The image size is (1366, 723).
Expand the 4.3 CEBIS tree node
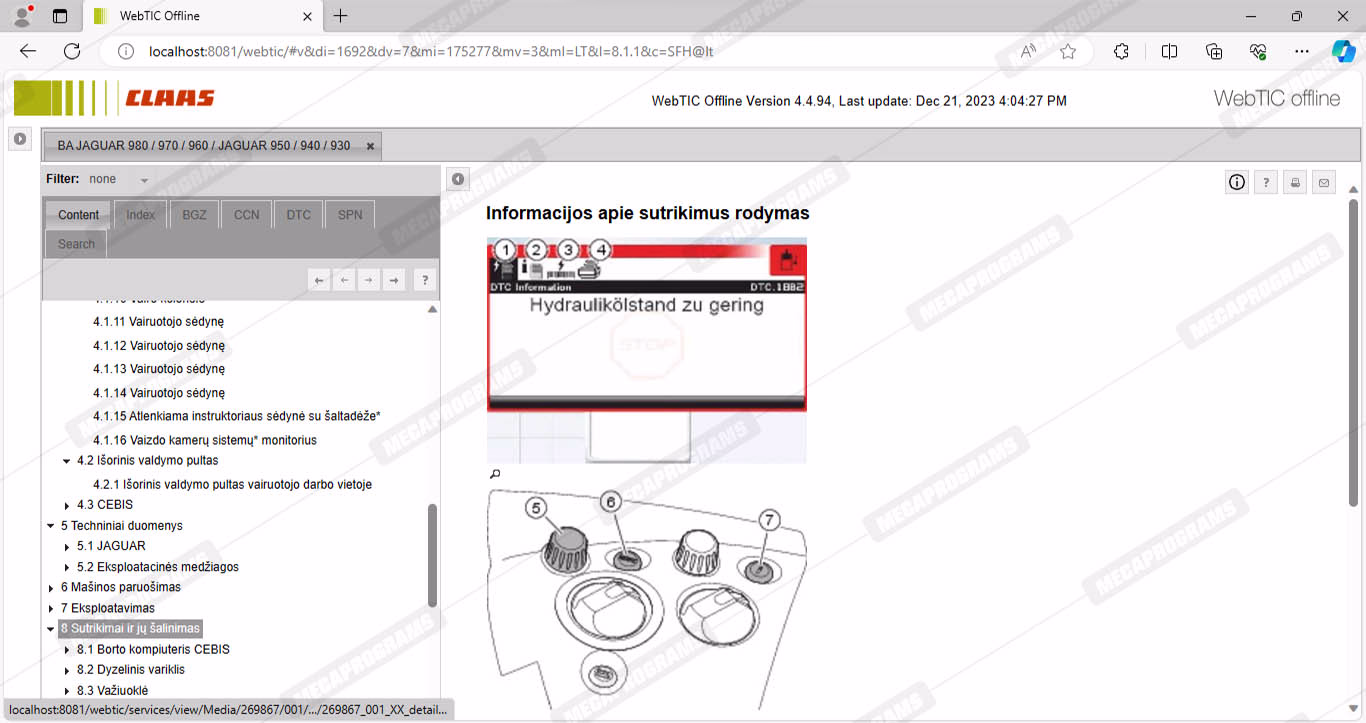coord(67,505)
